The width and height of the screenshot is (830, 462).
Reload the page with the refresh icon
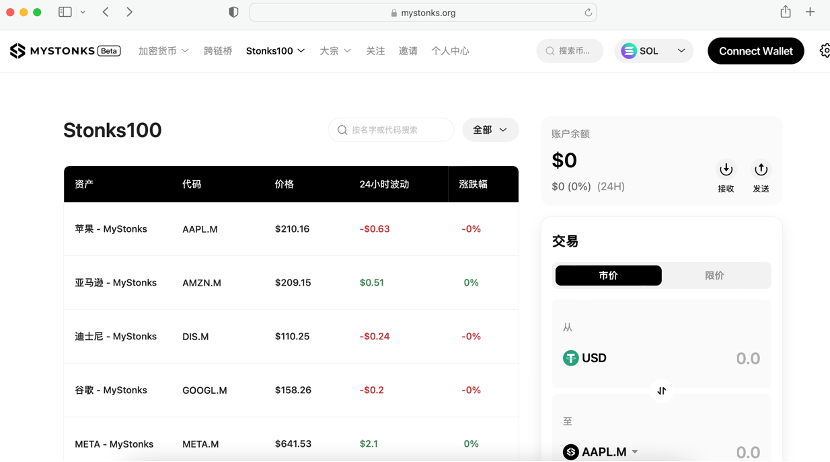pyautogui.click(x=588, y=13)
